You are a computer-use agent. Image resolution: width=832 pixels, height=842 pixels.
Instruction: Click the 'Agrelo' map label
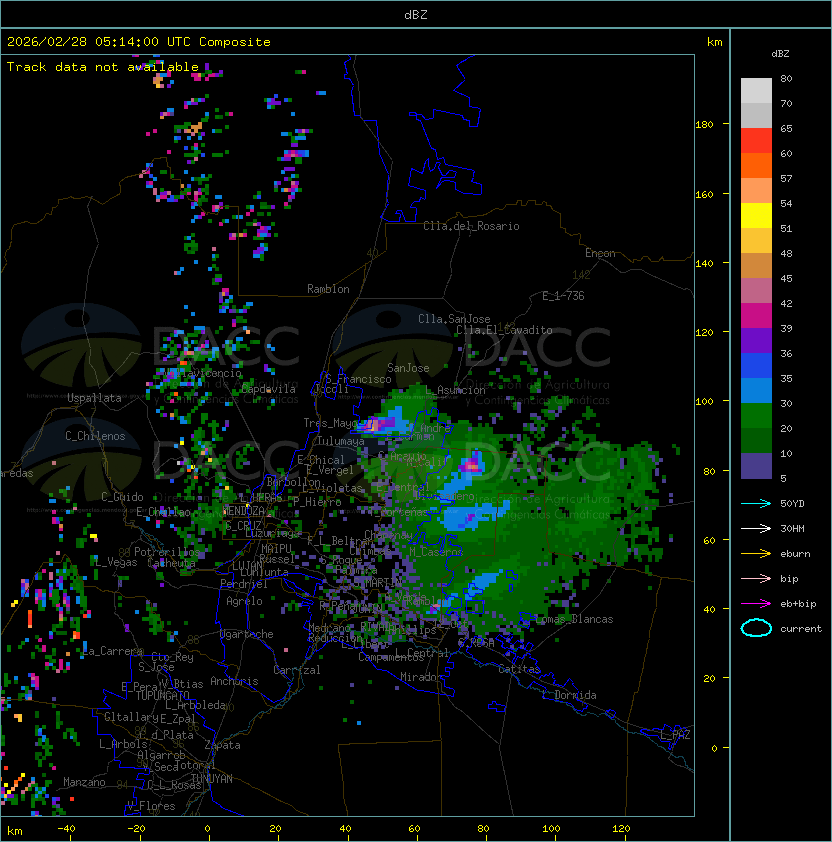point(244,601)
